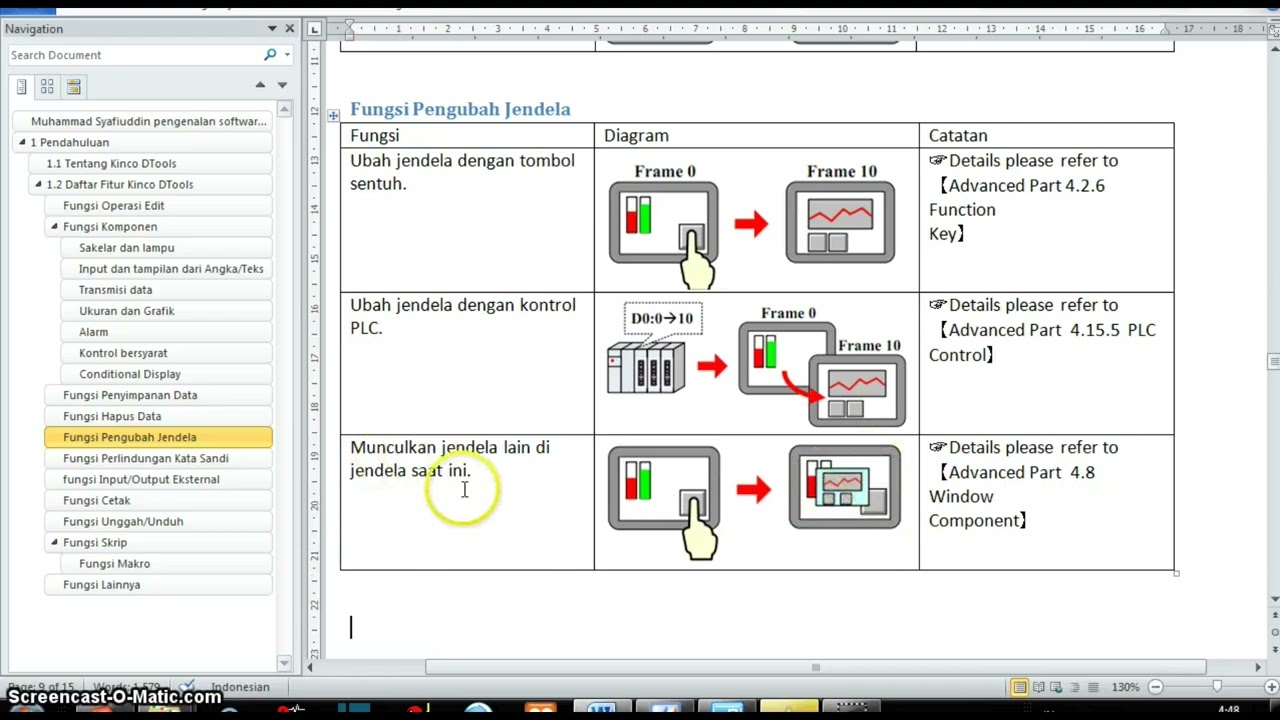Image resolution: width=1280 pixels, height=720 pixels.
Task: Click the search magnifier icon
Action: click(x=270, y=55)
